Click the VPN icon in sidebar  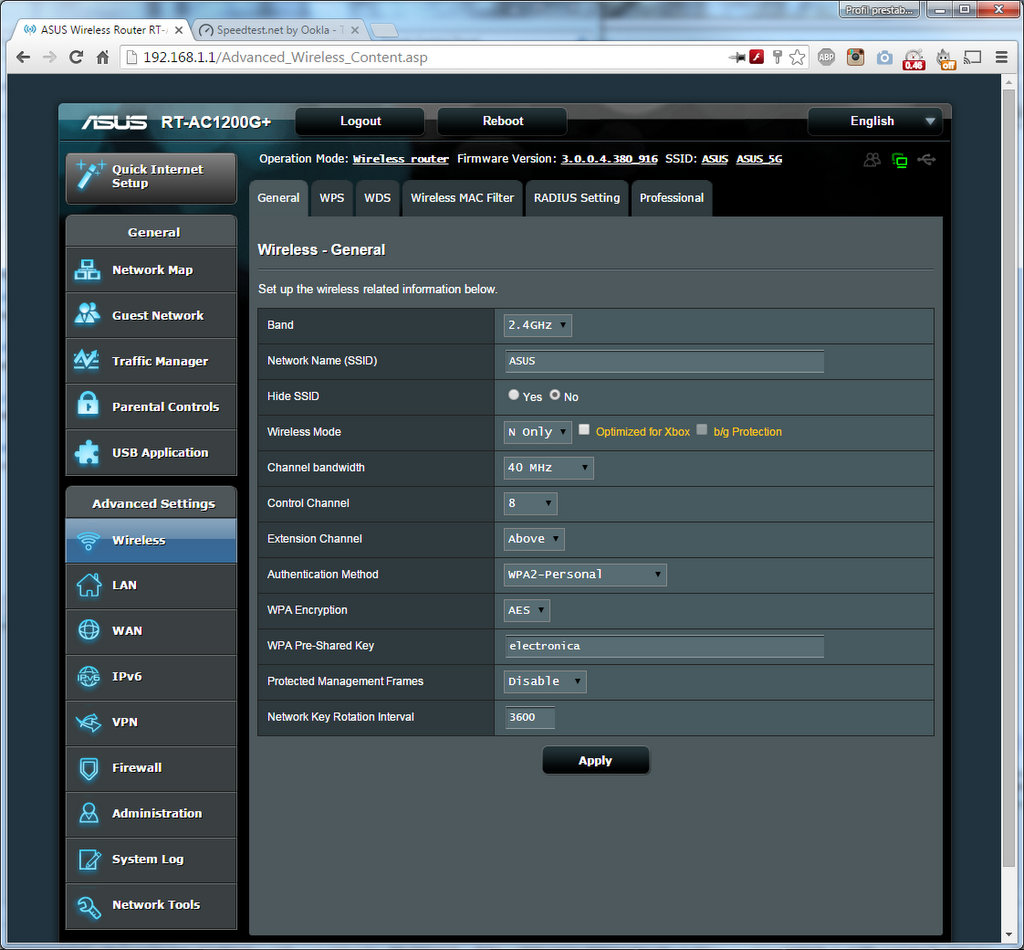pyautogui.click(x=89, y=722)
